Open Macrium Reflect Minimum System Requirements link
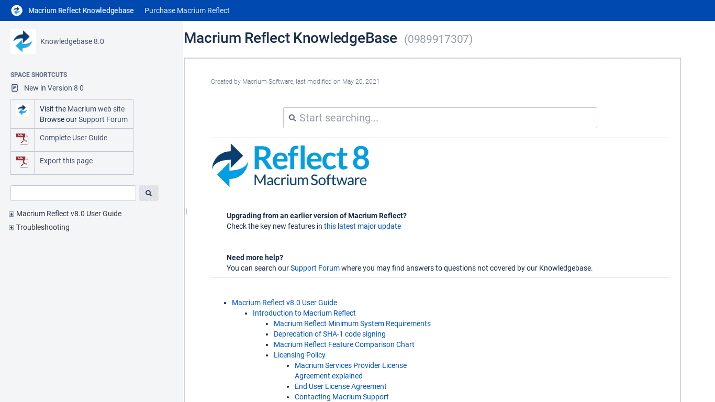This screenshot has height=402, width=715. (352, 324)
